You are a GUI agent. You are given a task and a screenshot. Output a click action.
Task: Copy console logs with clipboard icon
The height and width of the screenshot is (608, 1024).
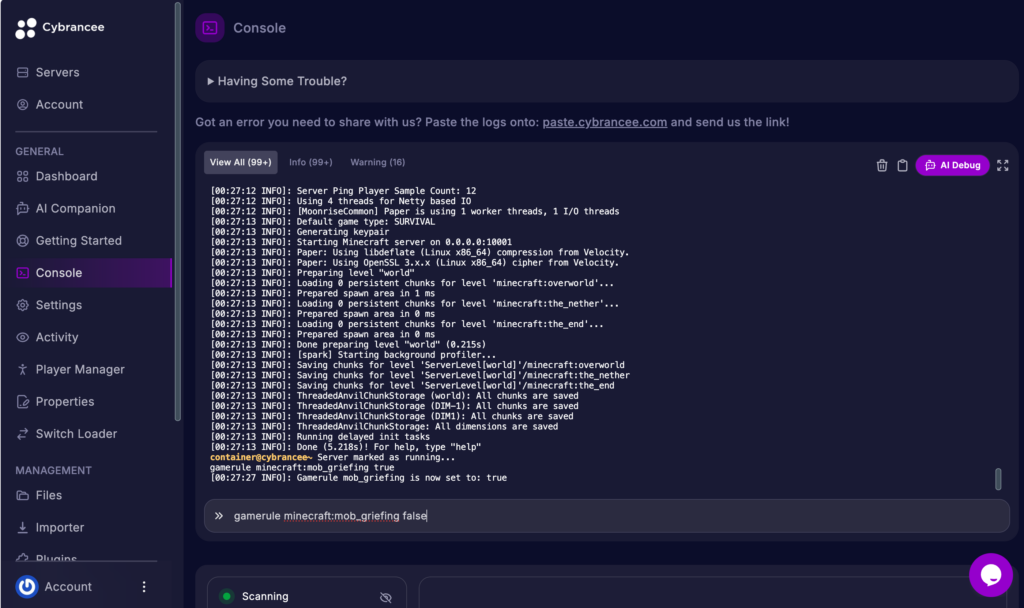[903, 165]
